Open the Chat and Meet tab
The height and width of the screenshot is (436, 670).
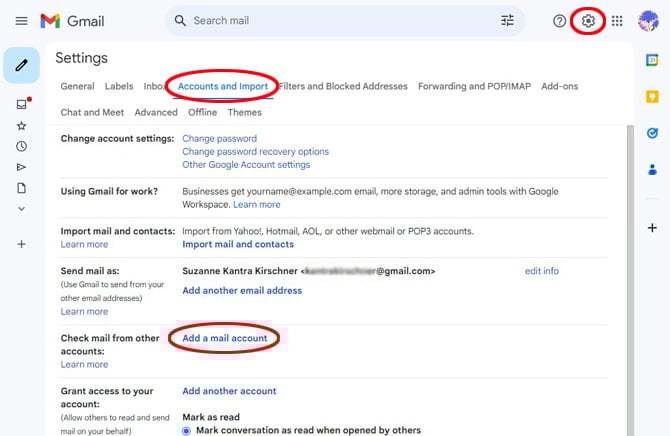pos(92,112)
